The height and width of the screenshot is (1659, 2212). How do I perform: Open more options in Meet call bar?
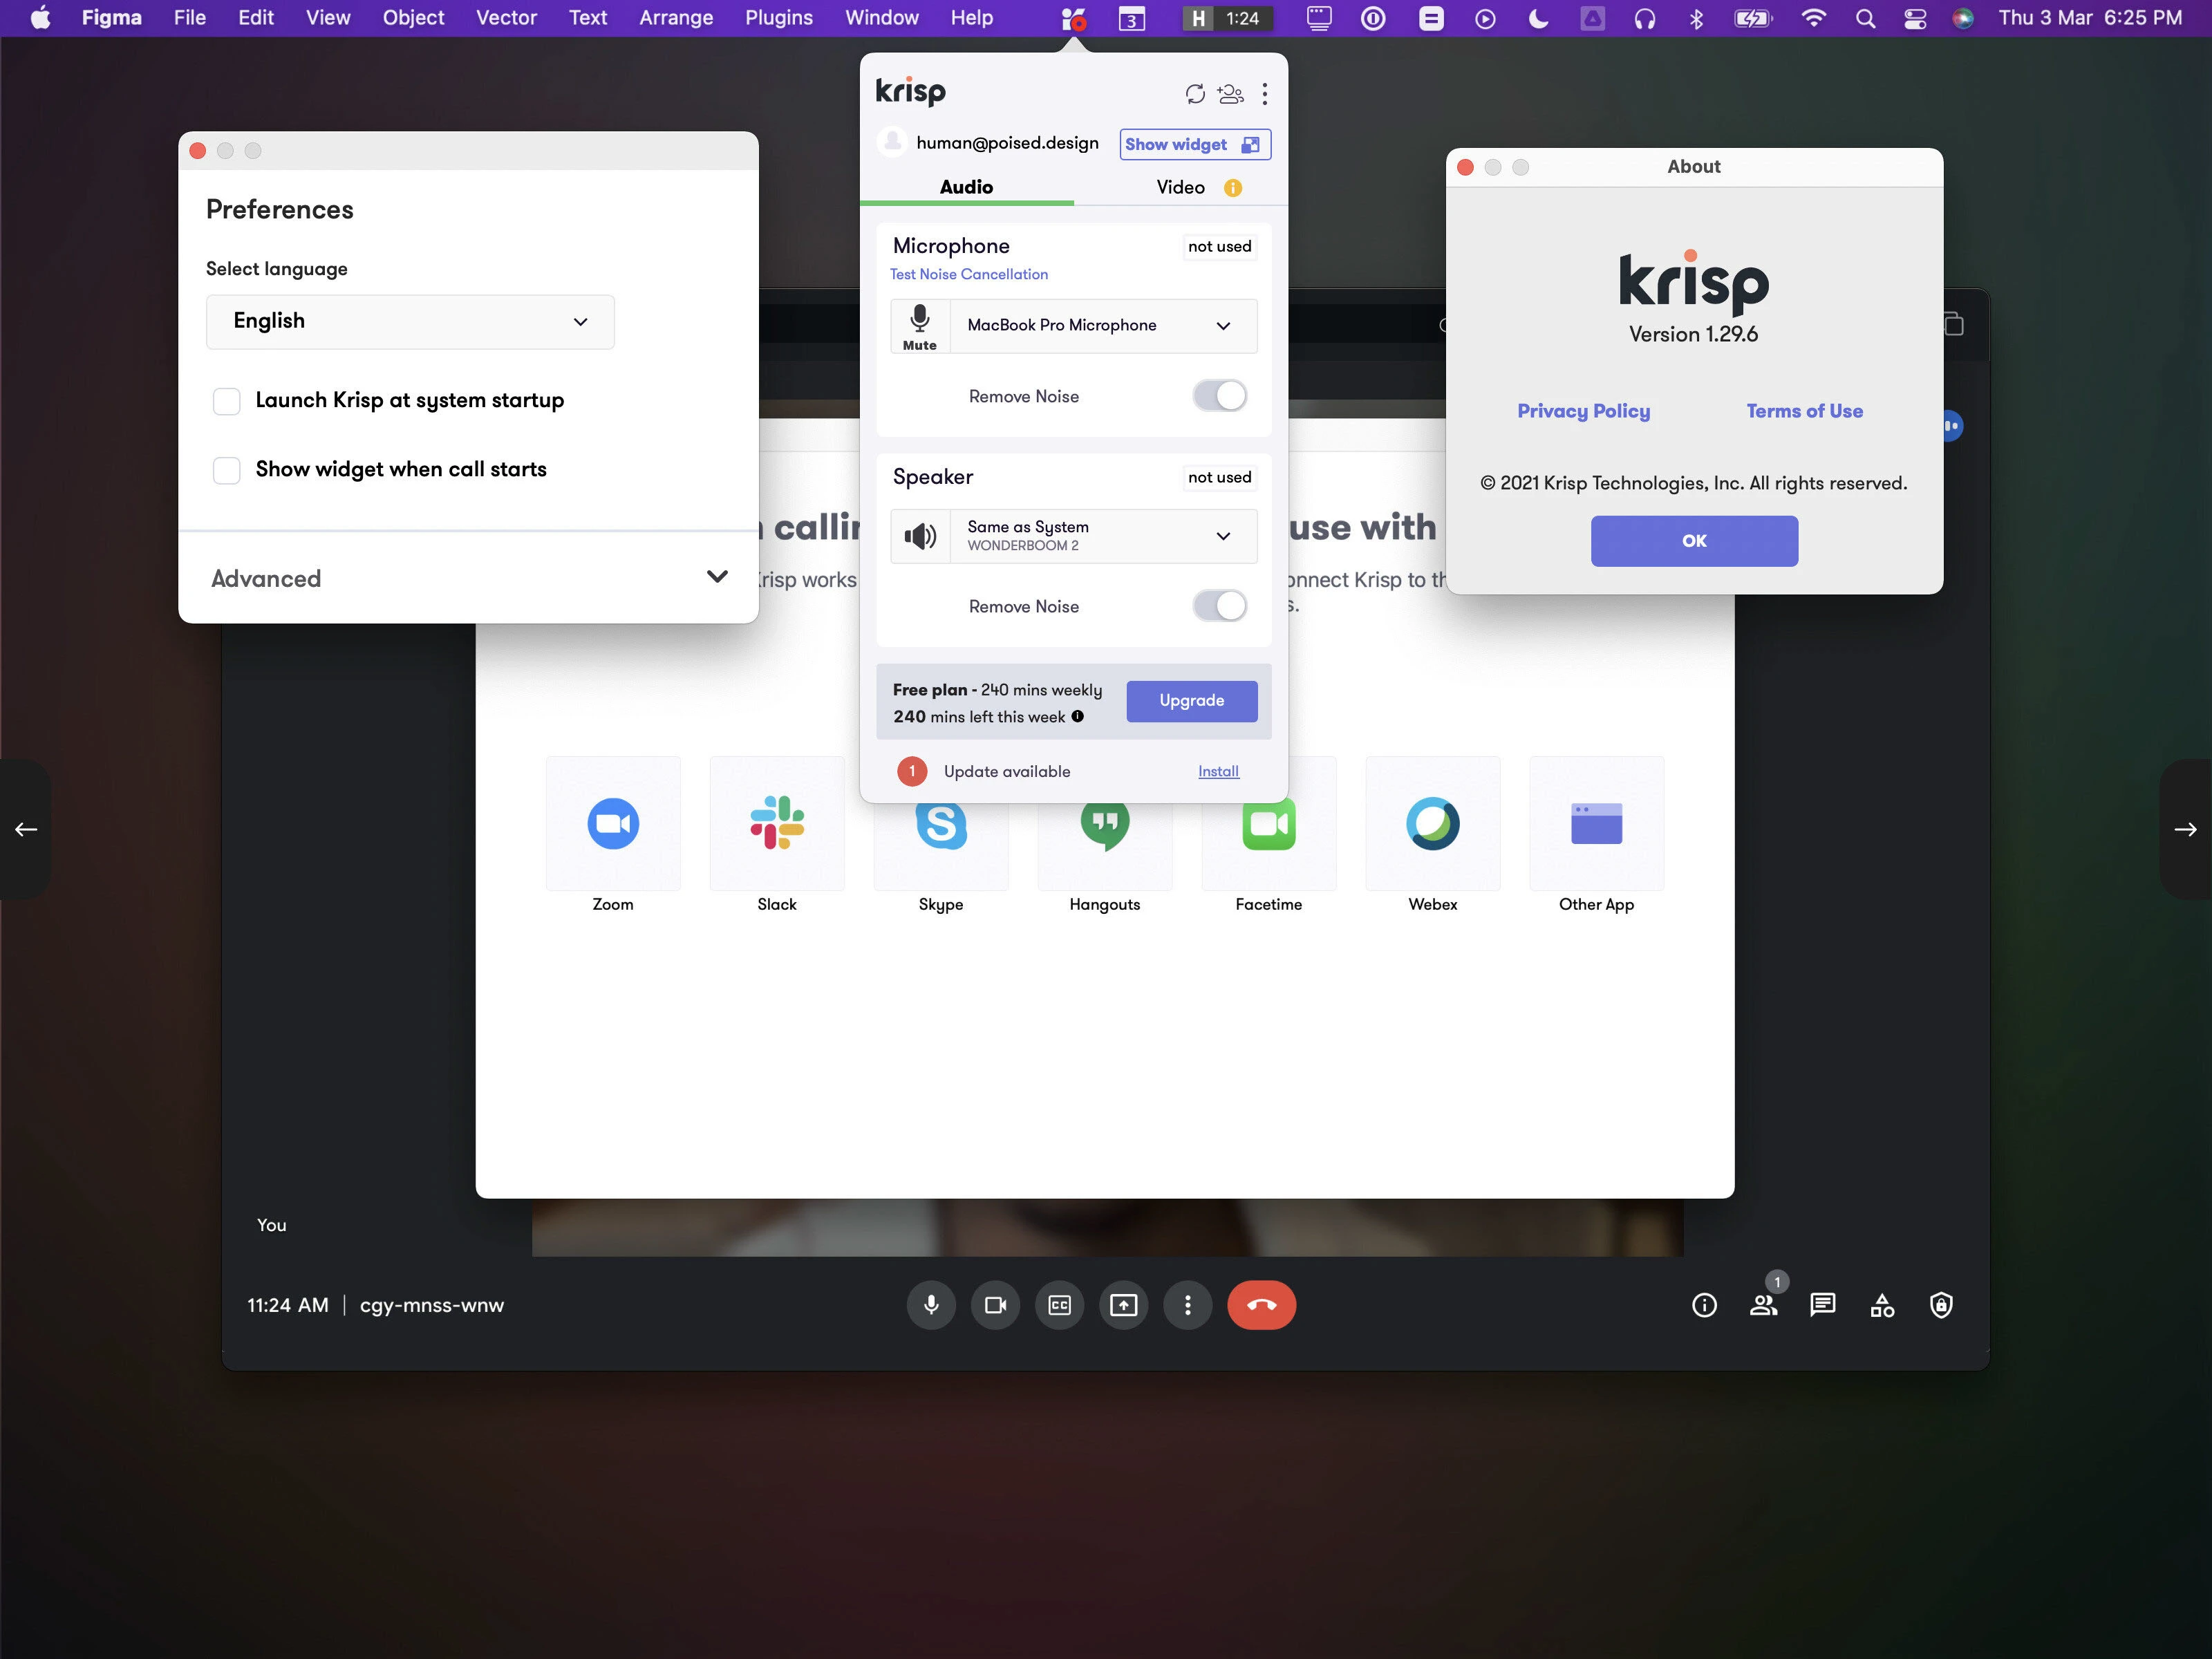[x=1188, y=1306]
